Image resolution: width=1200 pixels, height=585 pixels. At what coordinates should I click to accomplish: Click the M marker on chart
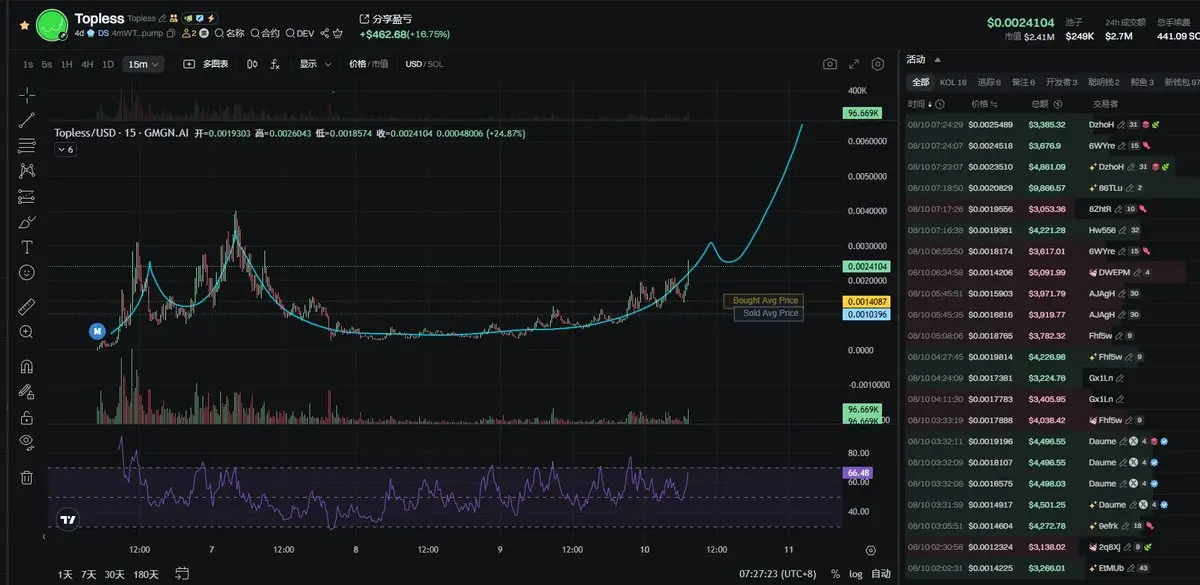pyautogui.click(x=97, y=331)
